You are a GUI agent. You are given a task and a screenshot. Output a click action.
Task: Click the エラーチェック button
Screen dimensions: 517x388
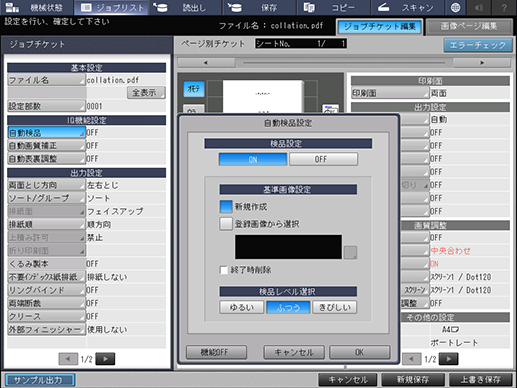coord(478,45)
